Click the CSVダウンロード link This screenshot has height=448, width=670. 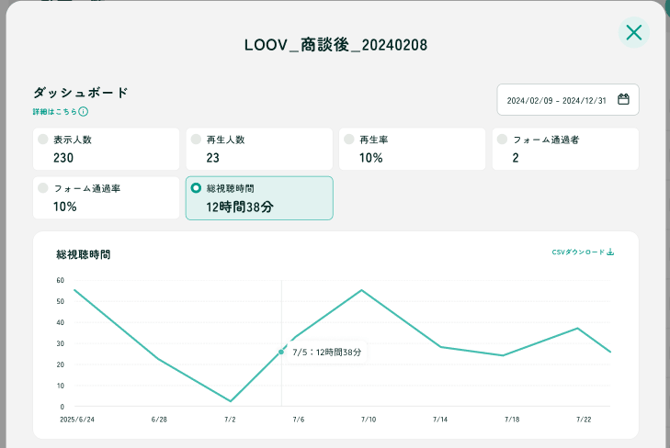[x=578, y=253]
